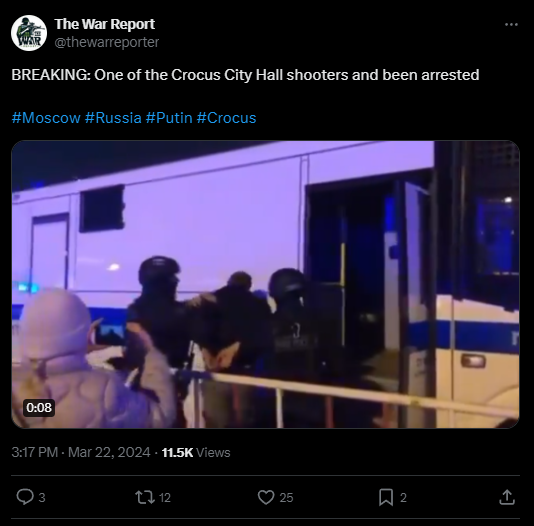
Task: Open the @thewarreporter handle link
Action: tap(107, 42)
